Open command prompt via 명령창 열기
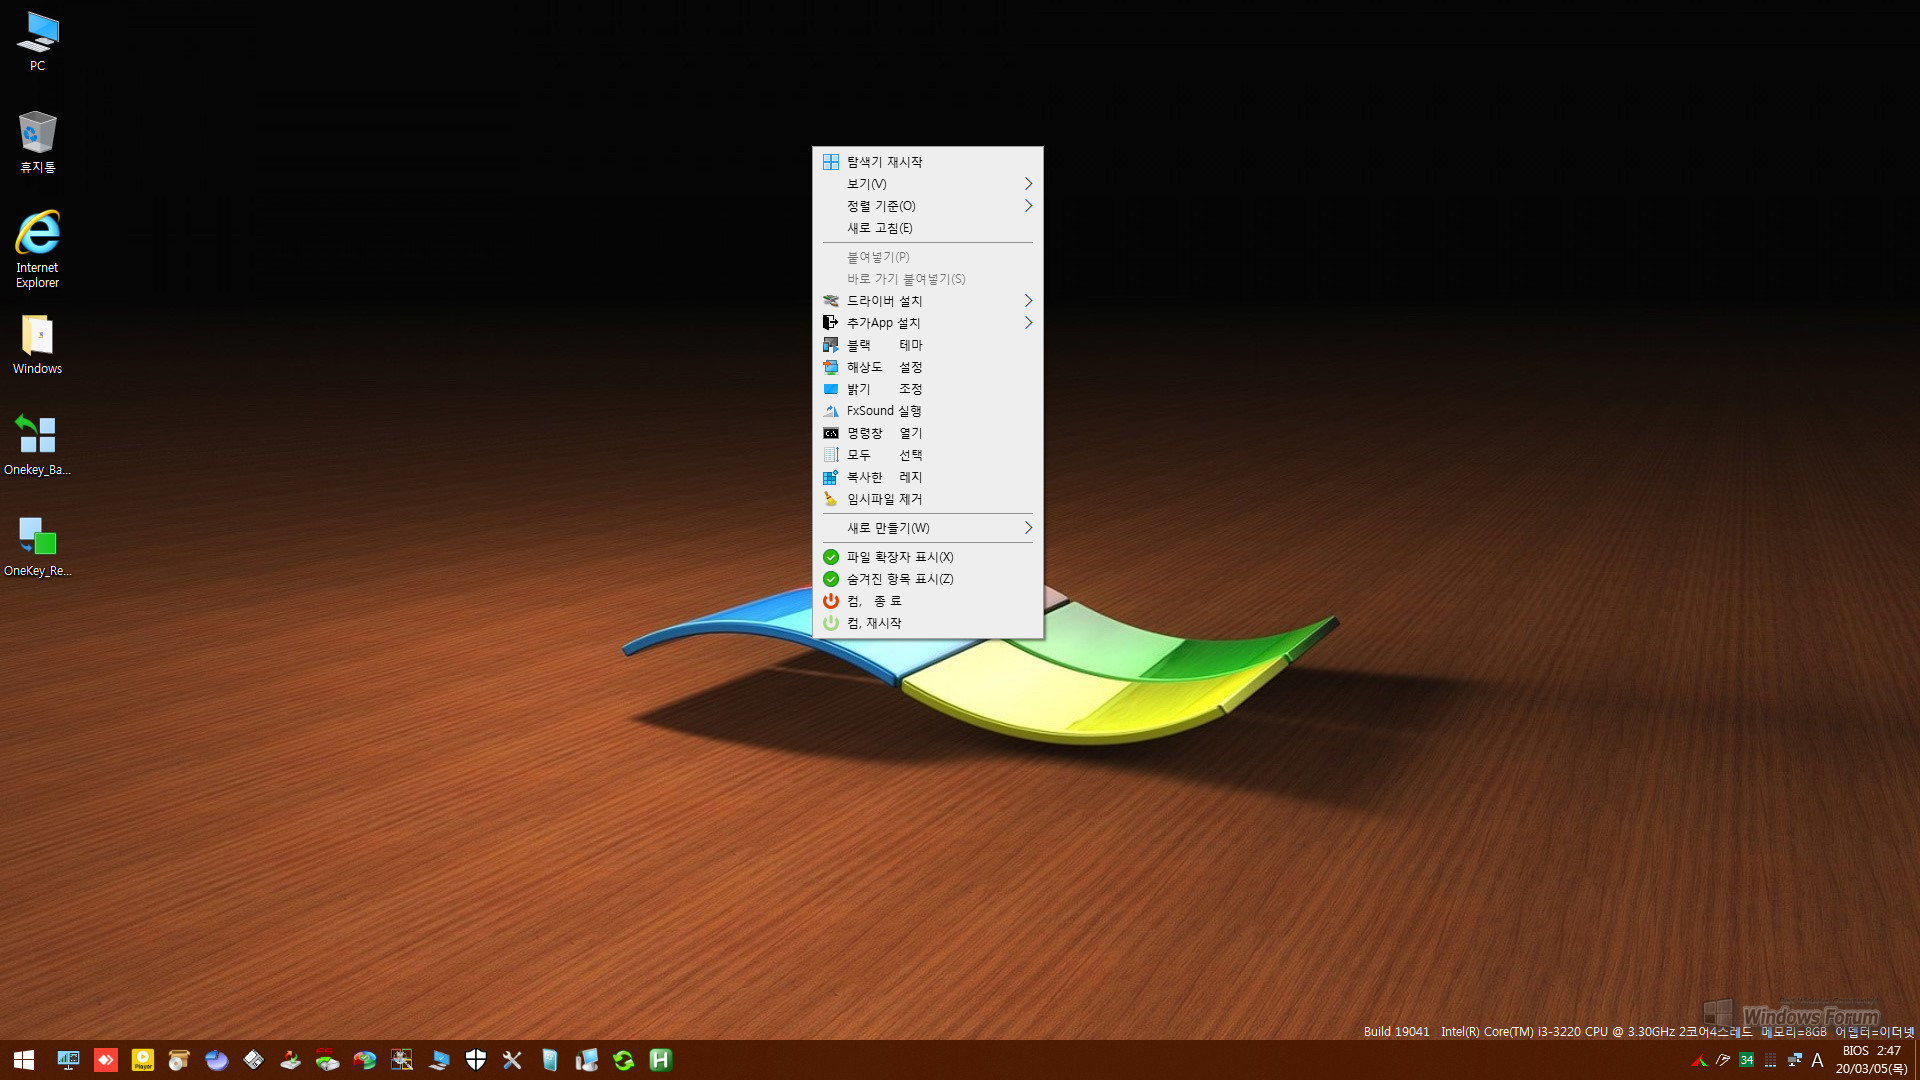The height and width of the screenshot is (1080, 1920). coord(927,433)
